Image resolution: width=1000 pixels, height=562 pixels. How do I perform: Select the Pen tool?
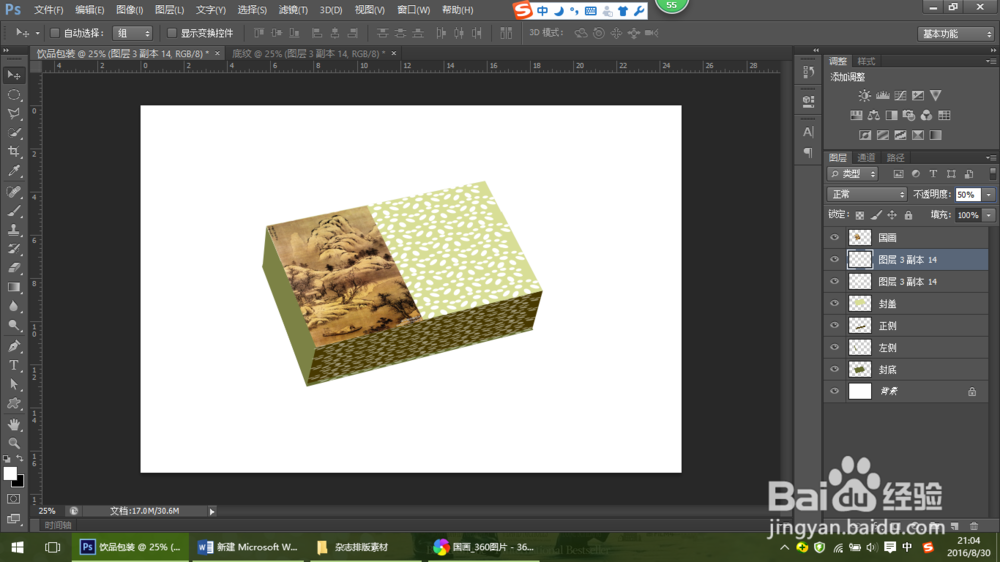click(14, 346)
